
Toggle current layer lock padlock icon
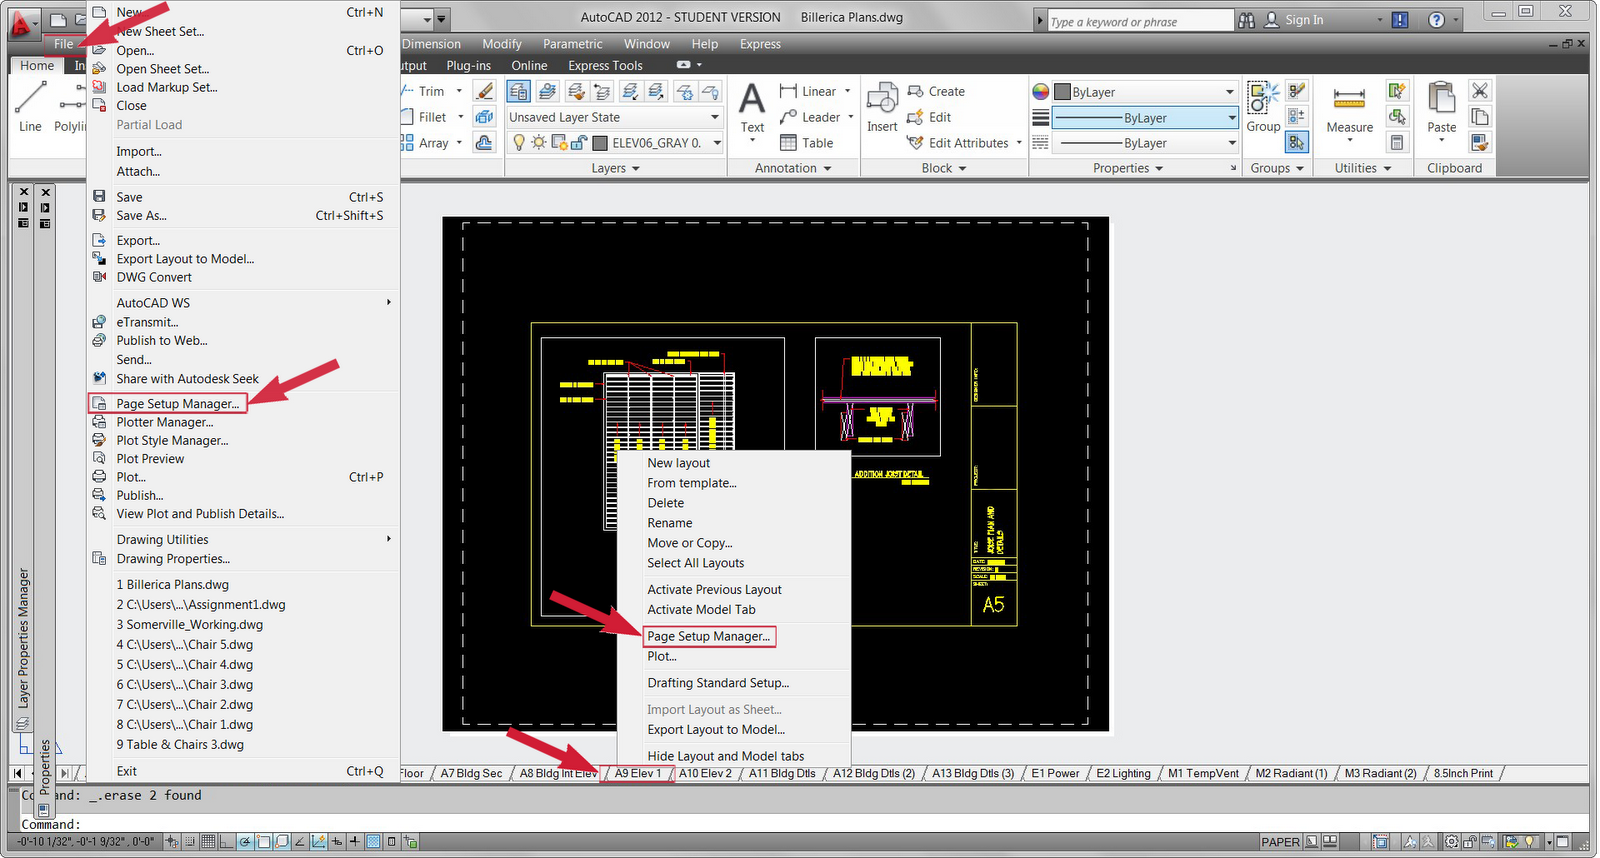coord(578,143)
